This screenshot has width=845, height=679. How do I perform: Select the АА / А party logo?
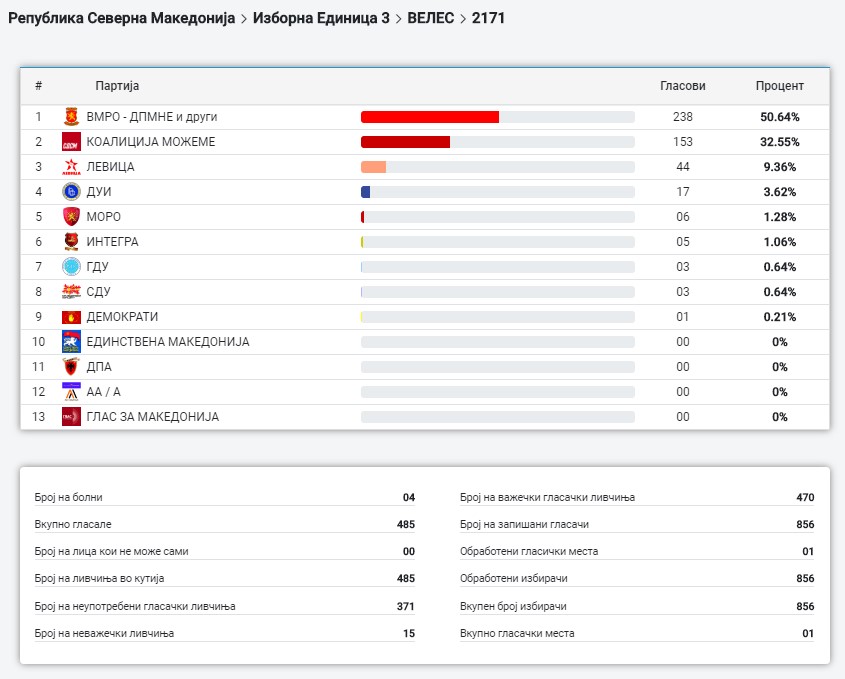[71, 392]
